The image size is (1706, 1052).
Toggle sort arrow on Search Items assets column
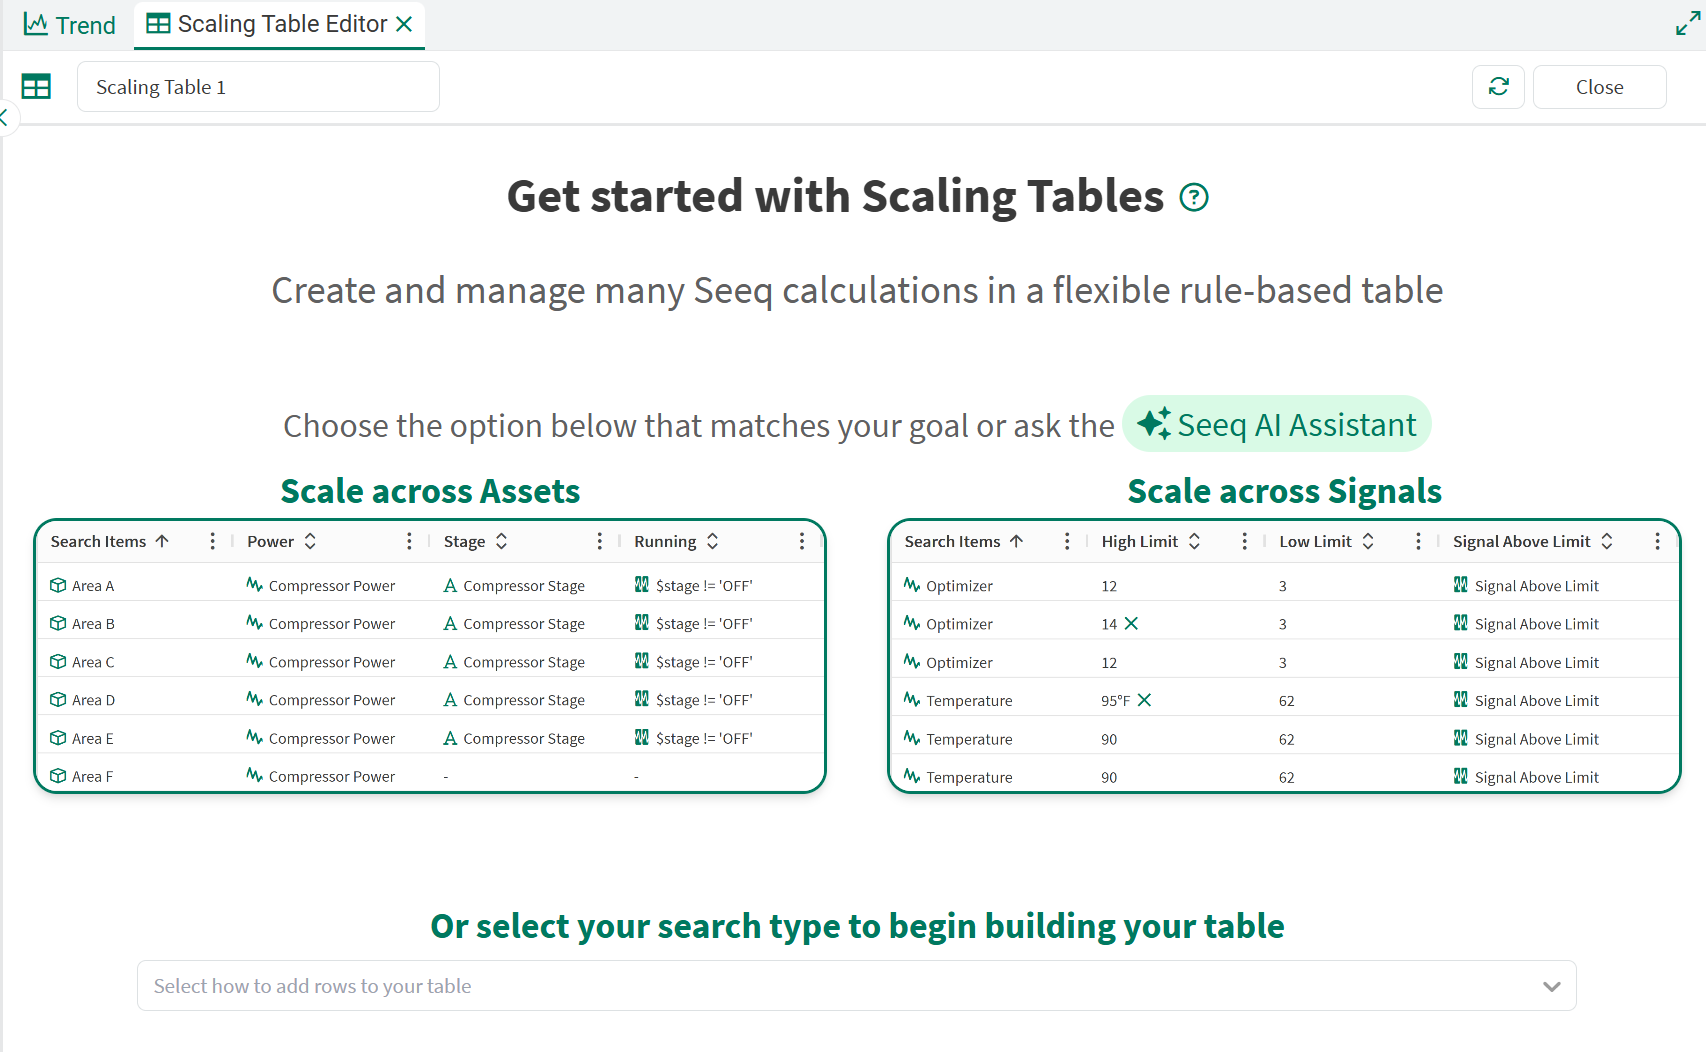(x=162, y=541)
